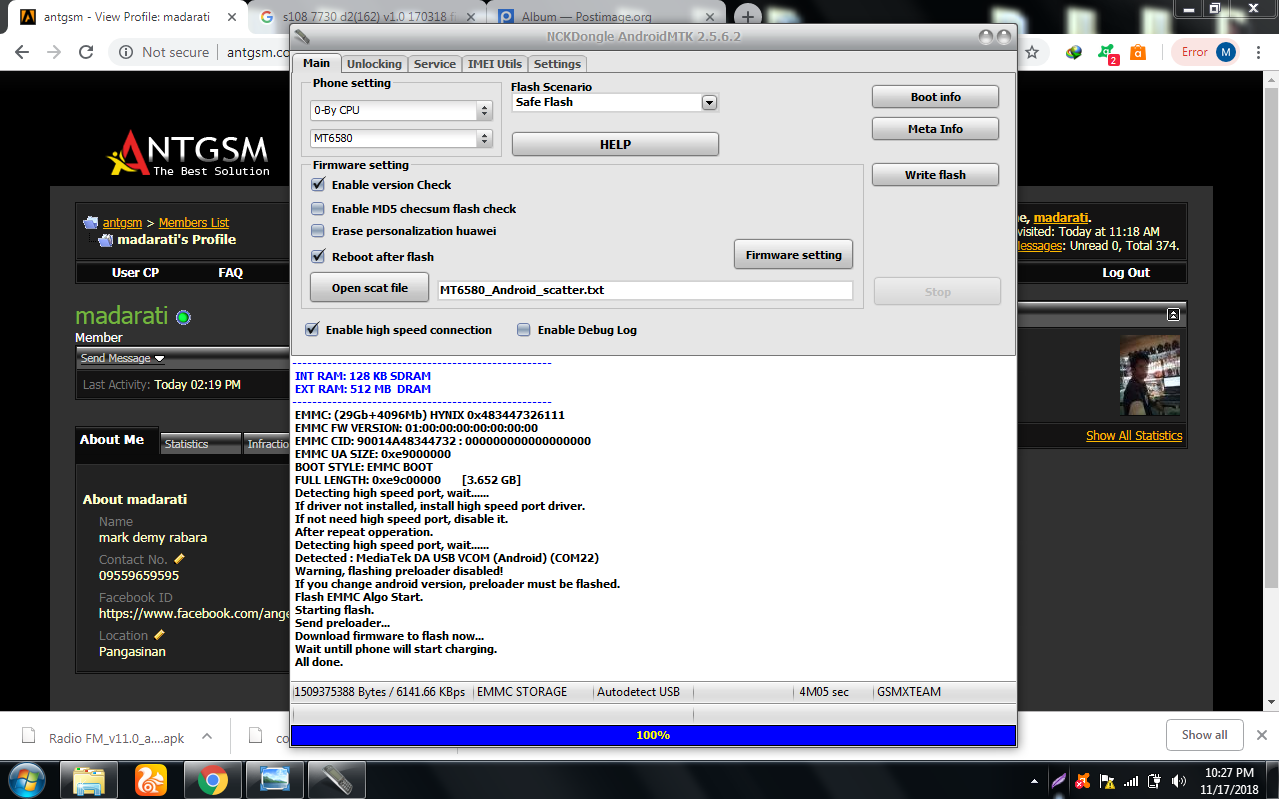The image size is (1279, 799).
Task: Expand the Safe Flash scenario dropdown
Action: pyautogui.click(x=709, y=102)
